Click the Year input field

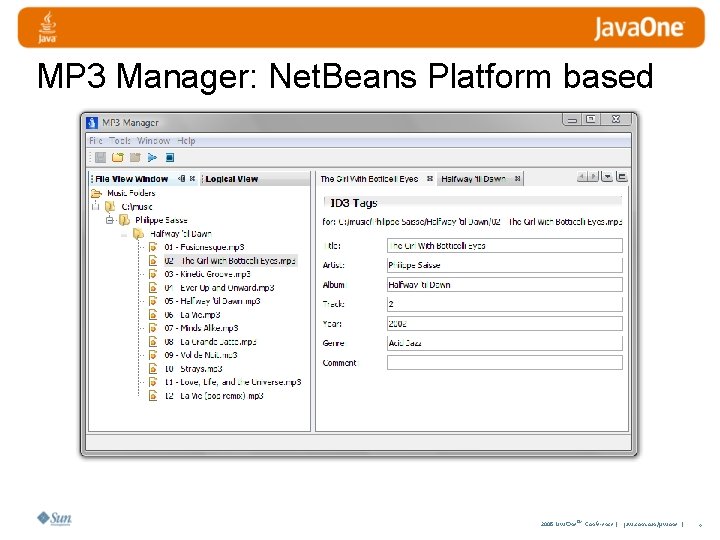point(505,324)
